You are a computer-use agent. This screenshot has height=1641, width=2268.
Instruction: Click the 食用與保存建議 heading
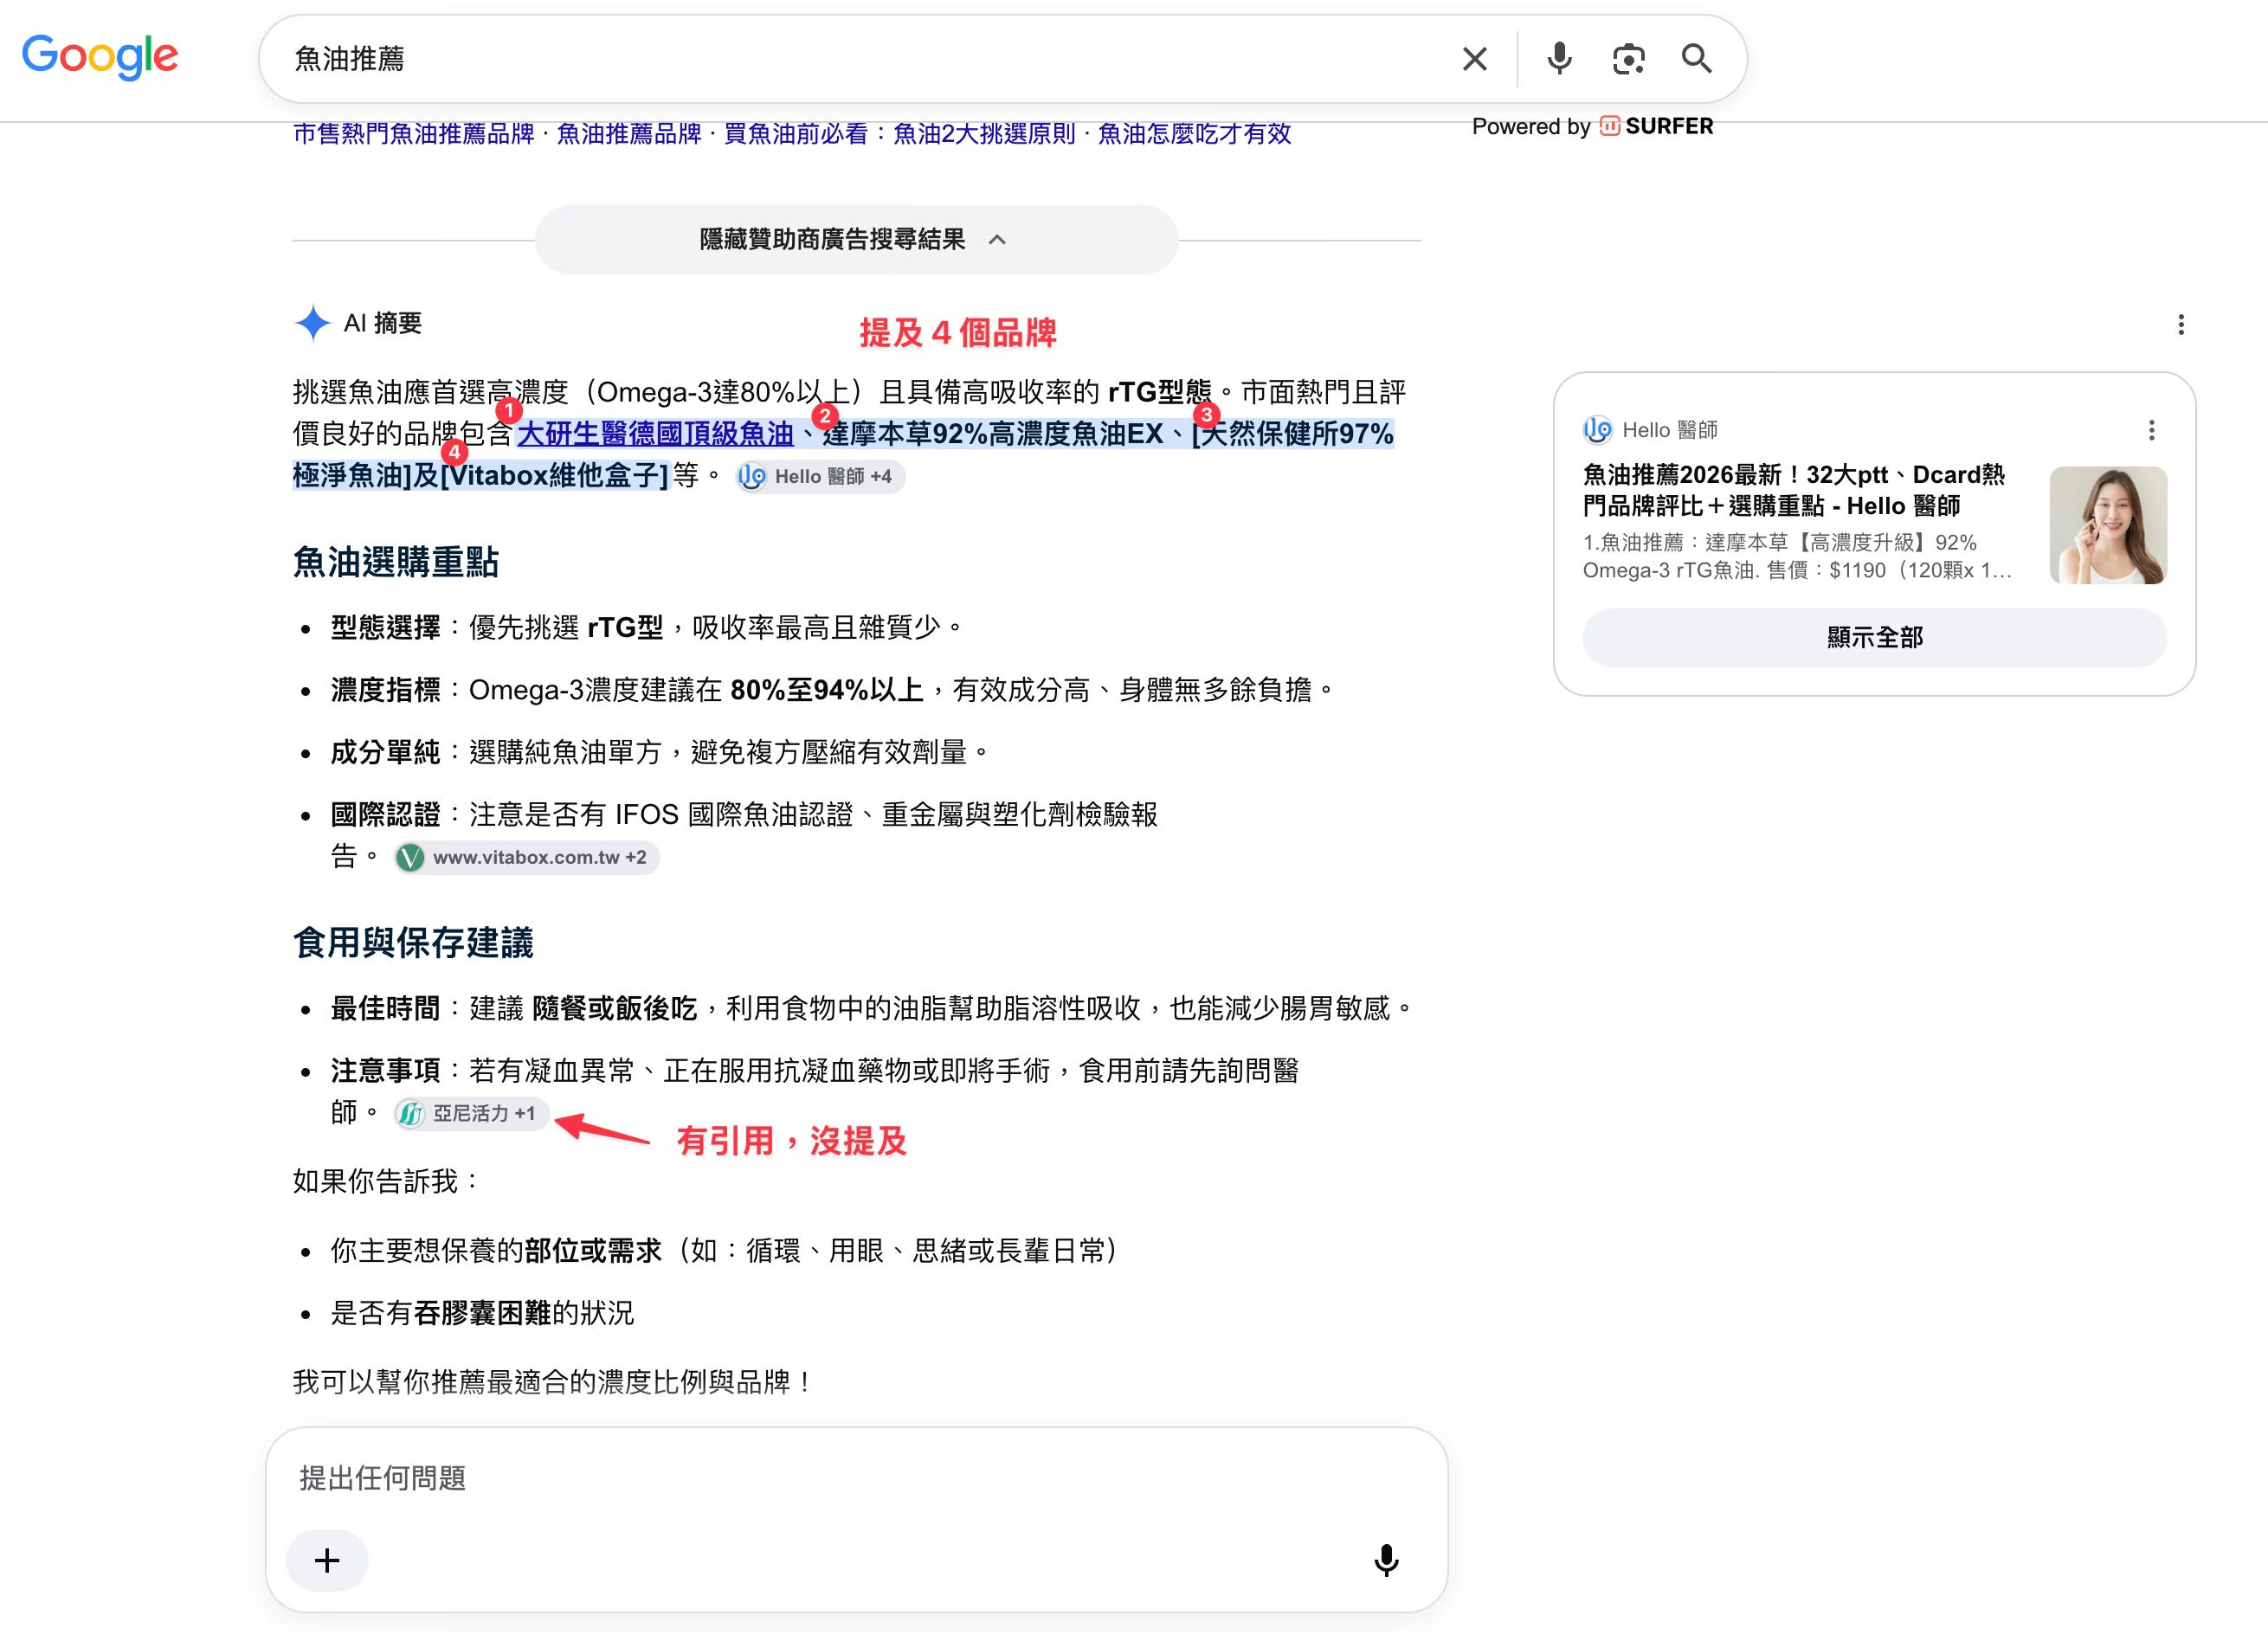(x=413, y=943)
